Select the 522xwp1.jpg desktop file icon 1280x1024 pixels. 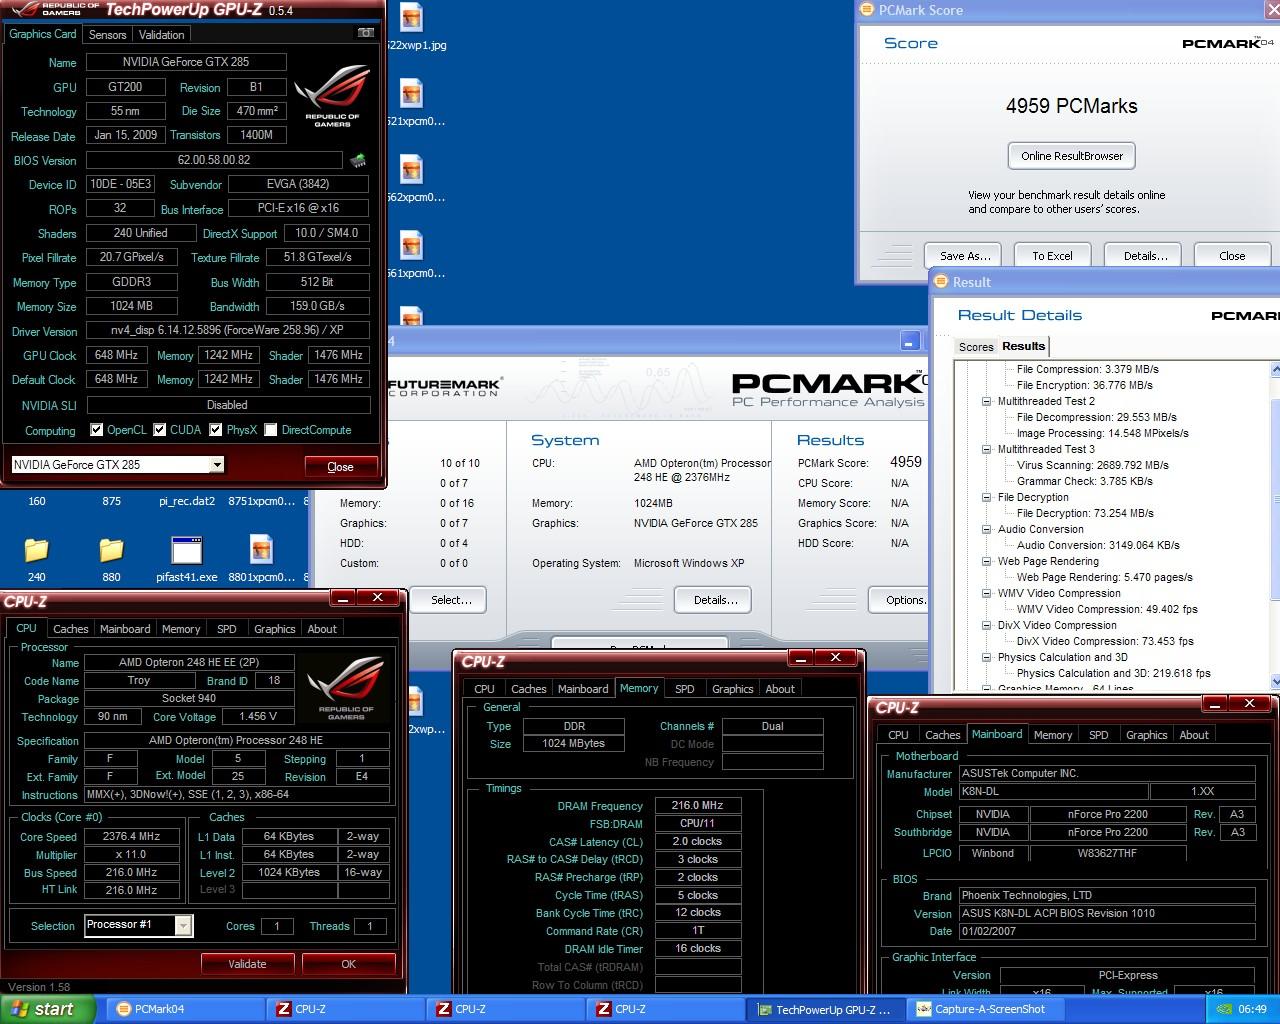point(411,17)
